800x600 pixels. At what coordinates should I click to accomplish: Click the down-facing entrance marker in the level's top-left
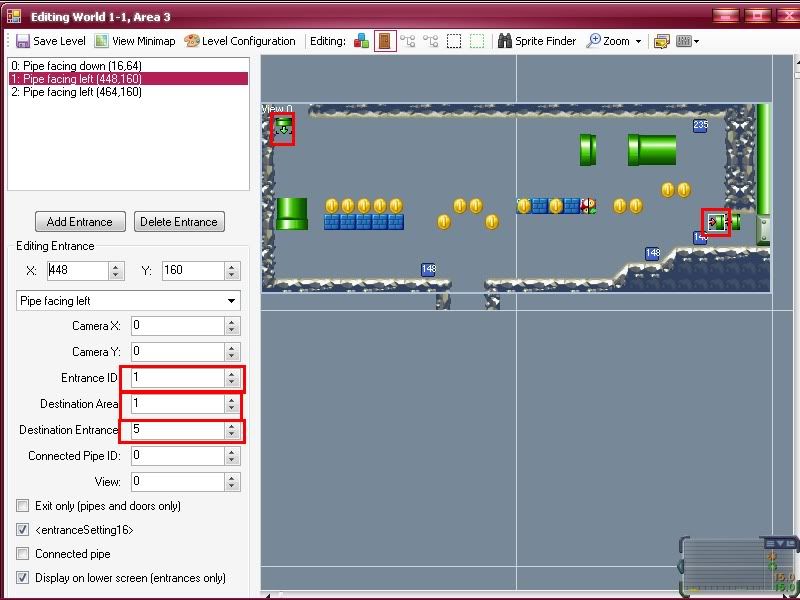pos(283,127)
